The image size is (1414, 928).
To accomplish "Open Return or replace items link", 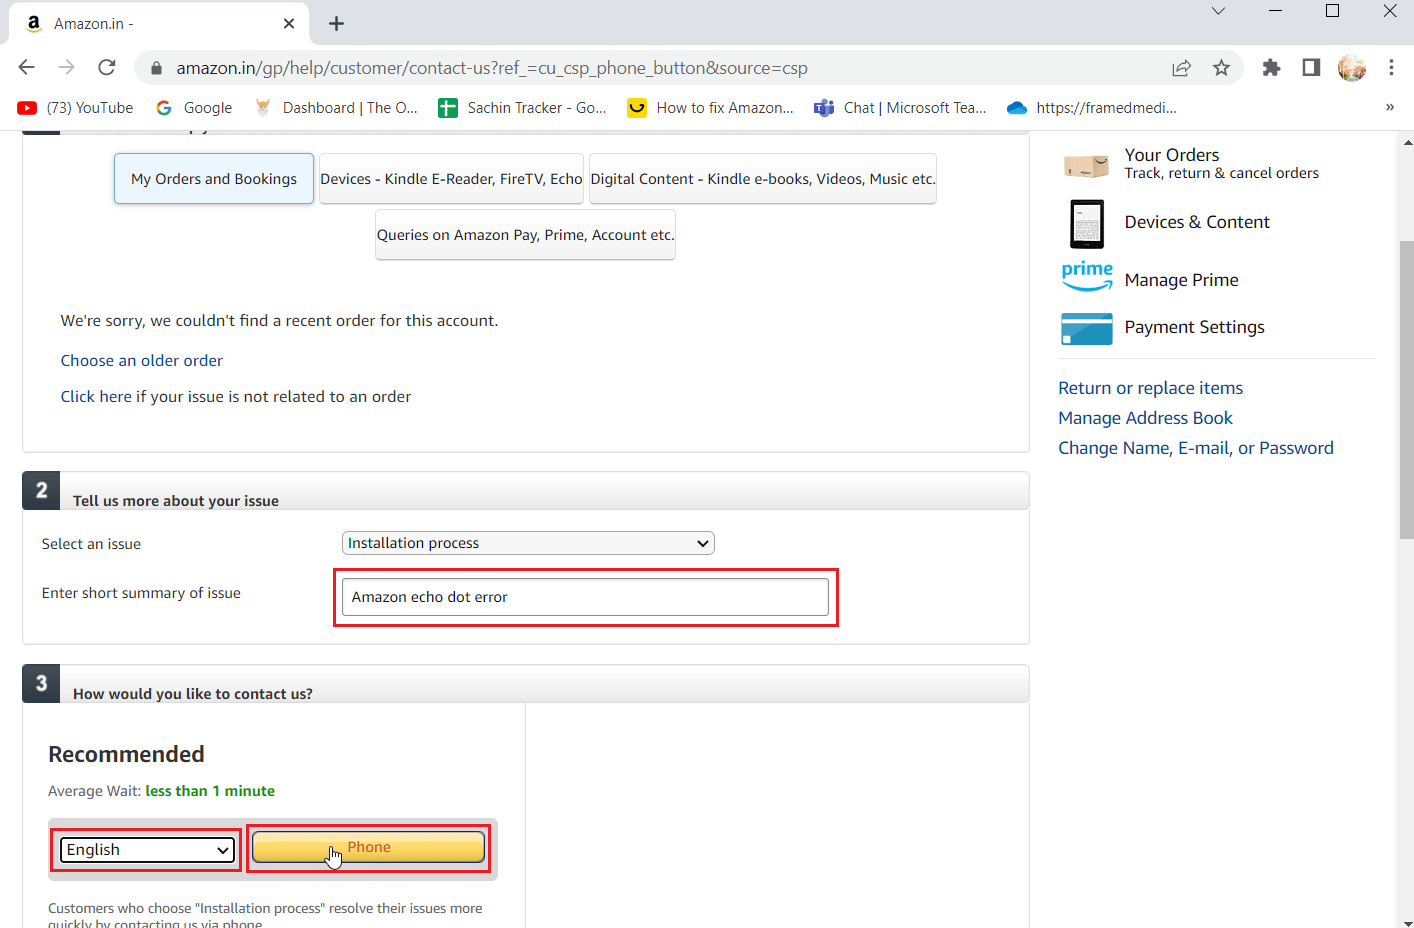I will (1150, 388).
